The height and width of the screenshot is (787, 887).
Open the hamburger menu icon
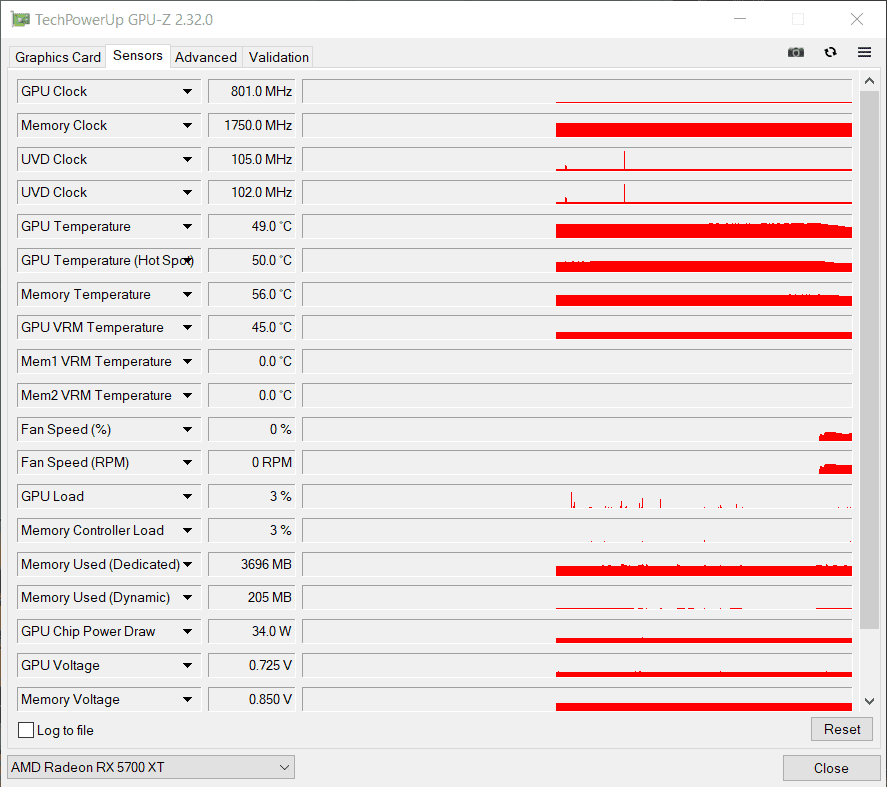(x=864, y=53)
